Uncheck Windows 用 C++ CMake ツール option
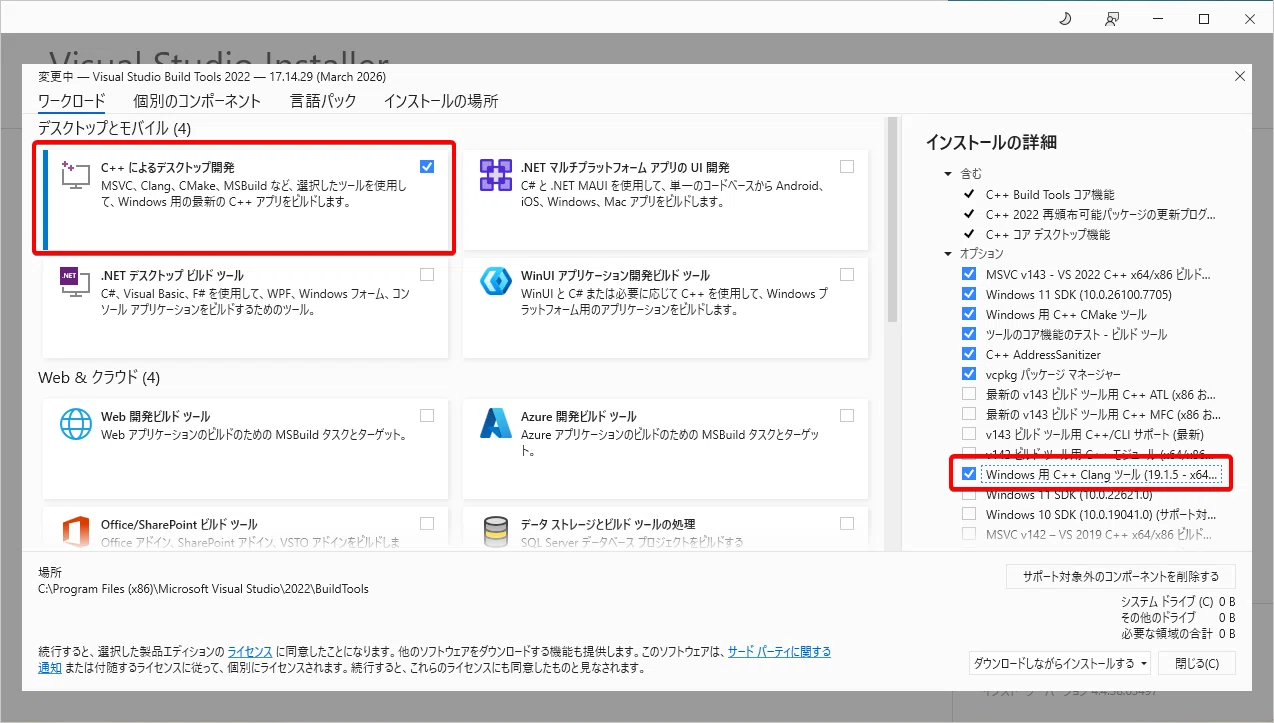The width and height of the screenshot is (1274, 723). tap(968, 314)
